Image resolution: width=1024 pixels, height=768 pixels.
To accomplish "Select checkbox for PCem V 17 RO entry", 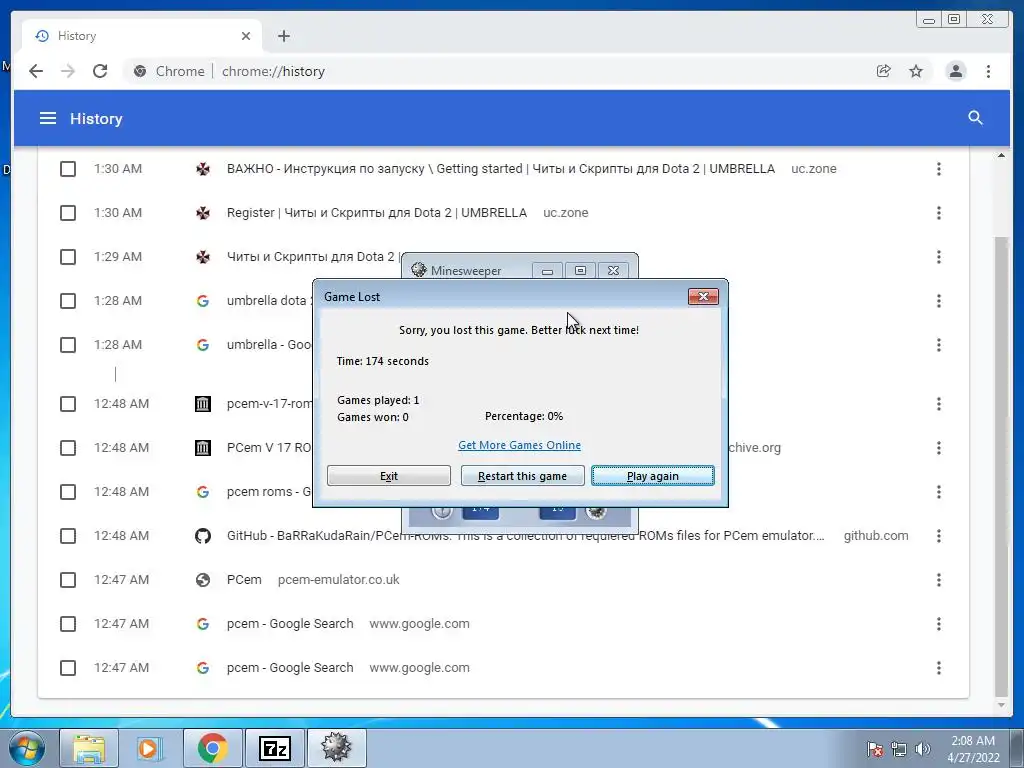I will [x=68, y=448].
